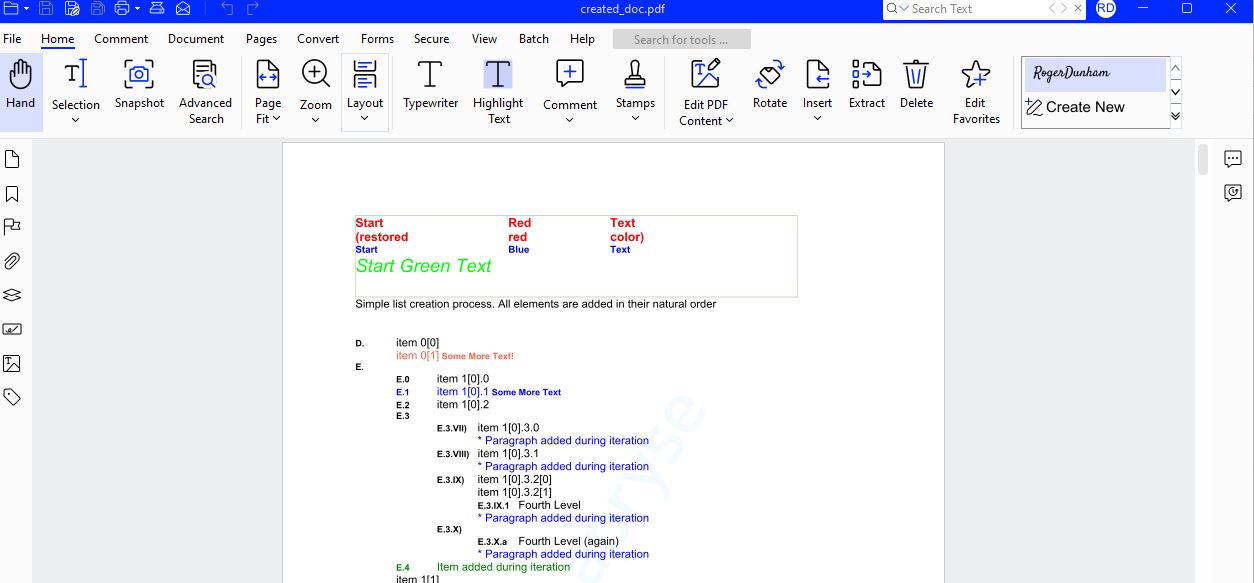Open Edit Favorites star icon
Image resolution: width=1254 pixels, height=583 pixels.
tap(976, 75)
